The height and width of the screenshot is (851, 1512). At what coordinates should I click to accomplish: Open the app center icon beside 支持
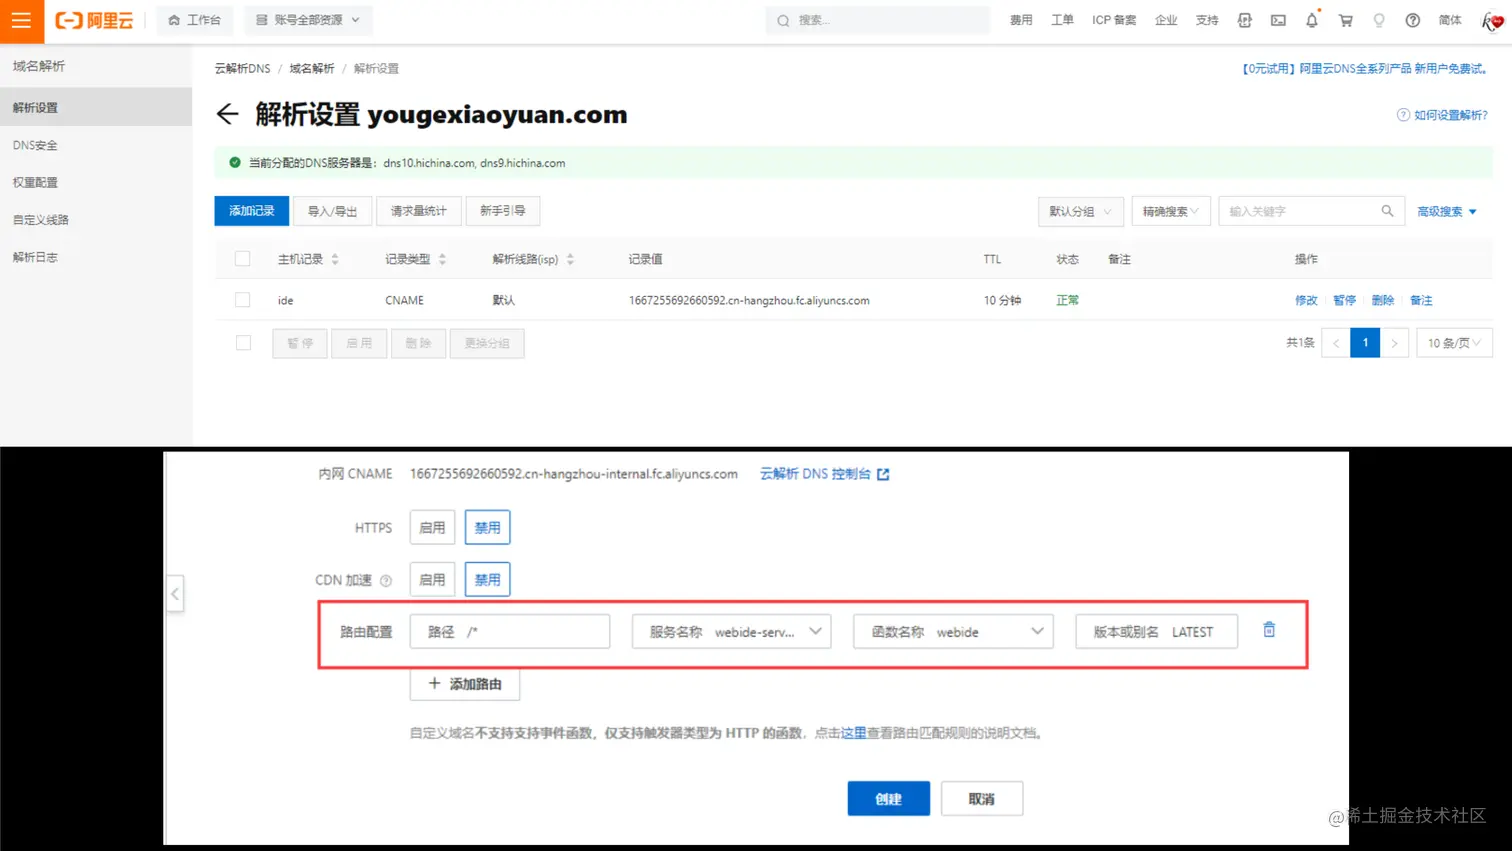point(1244,20)
